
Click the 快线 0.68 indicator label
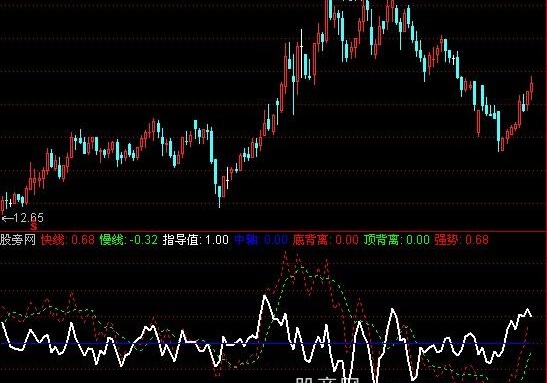68,240
